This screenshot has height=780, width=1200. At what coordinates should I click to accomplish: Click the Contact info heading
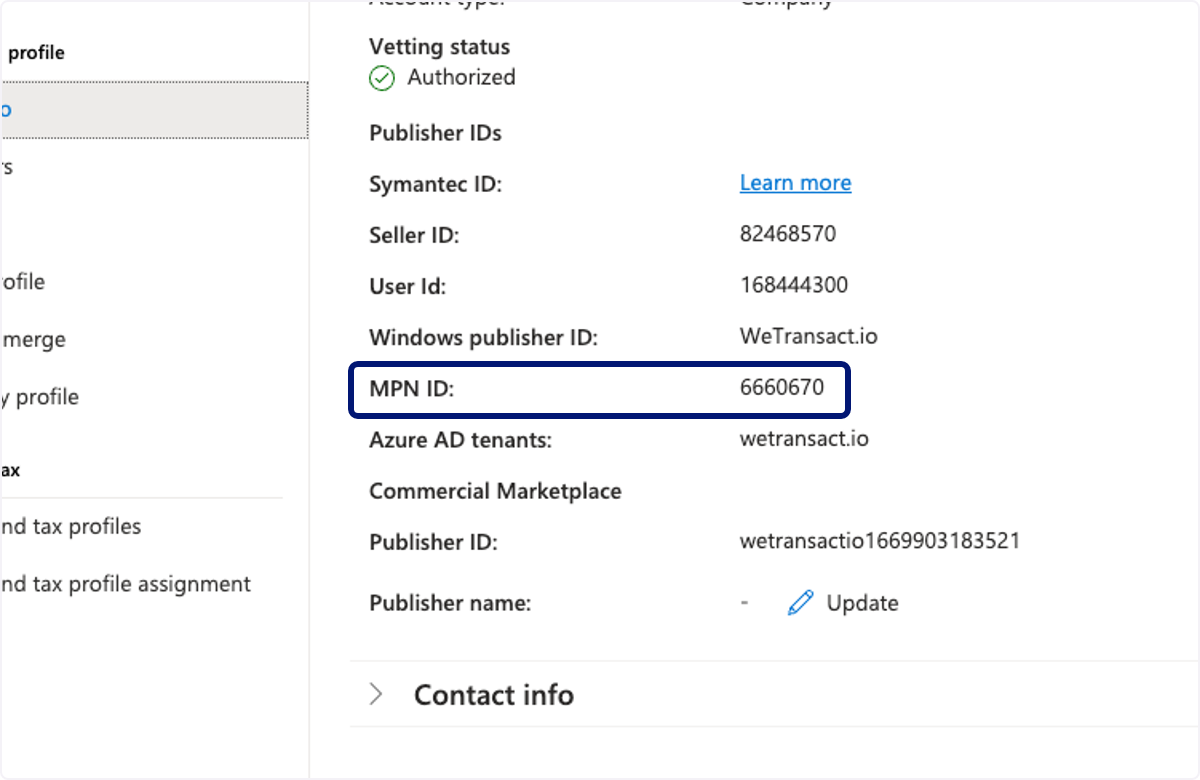point(494,695)
